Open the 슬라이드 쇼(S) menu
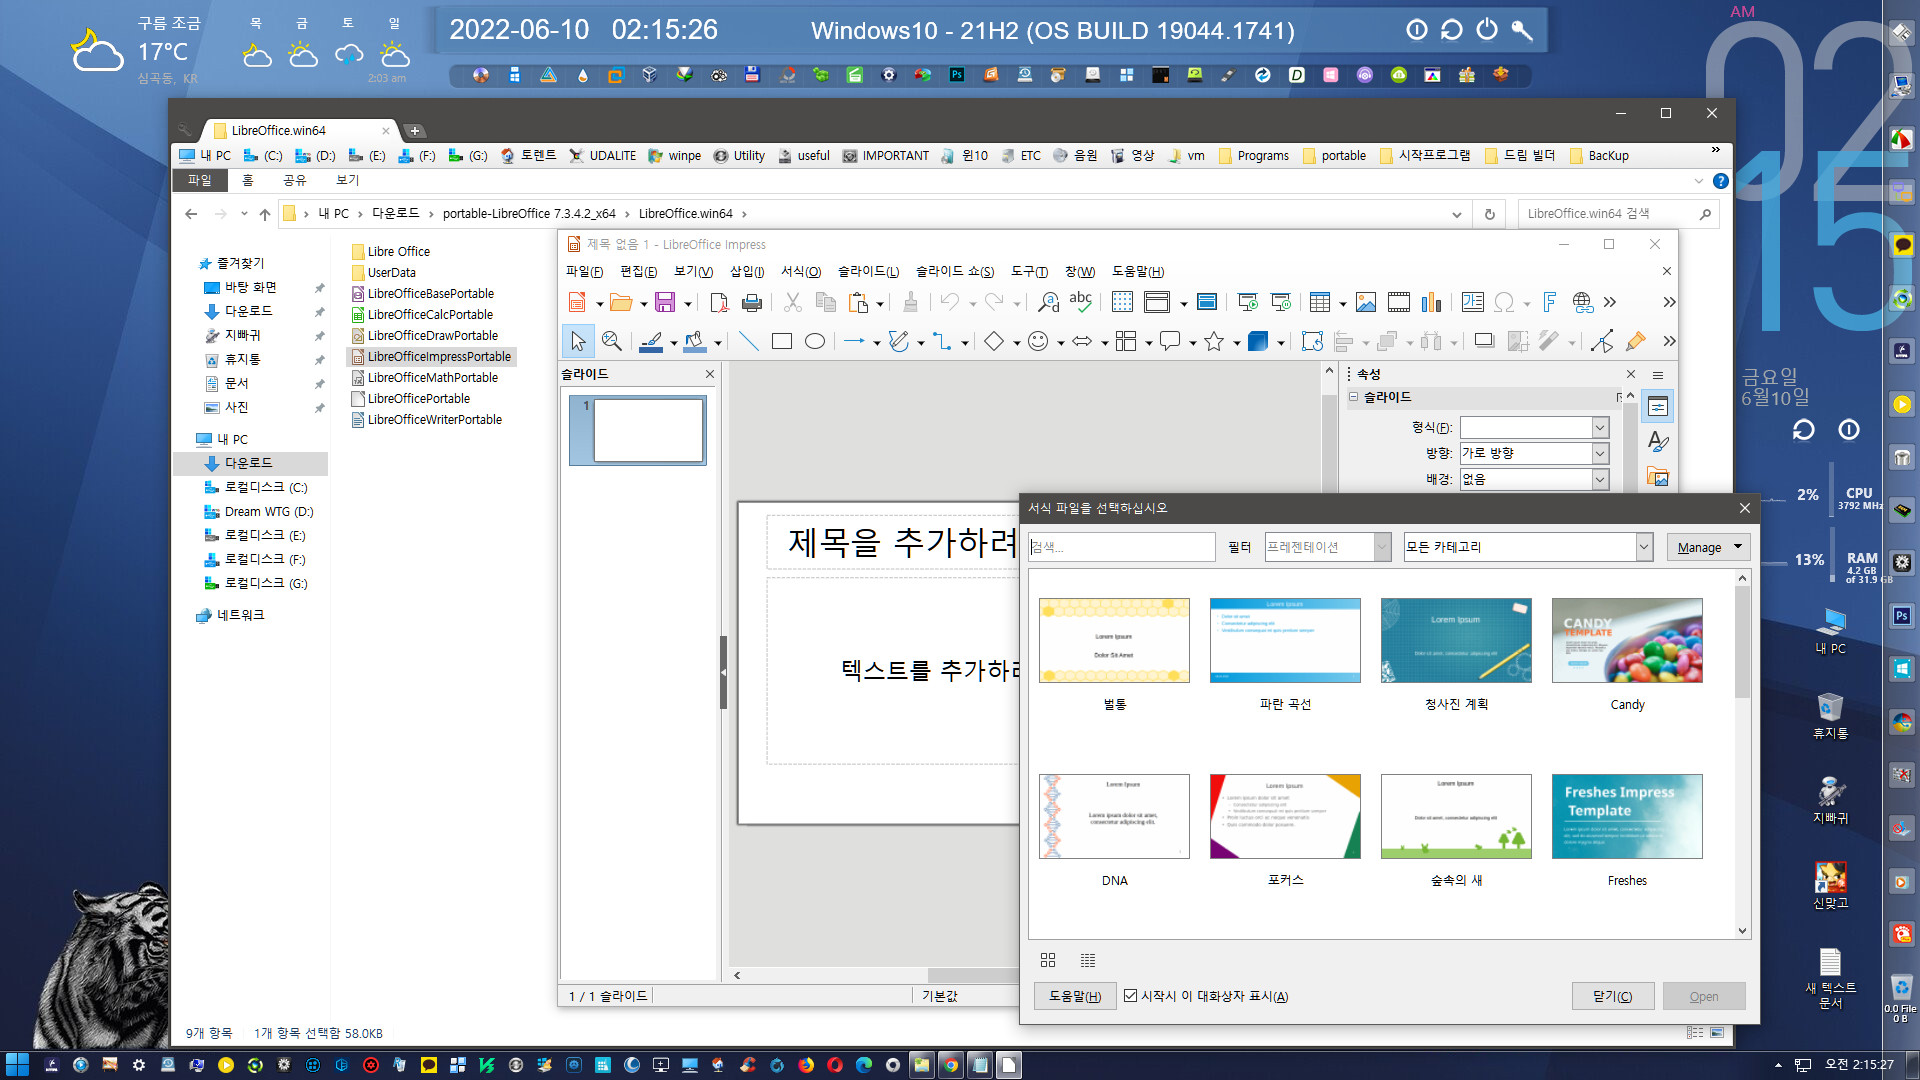1920x1080 pixels. [x=955, y=271]
